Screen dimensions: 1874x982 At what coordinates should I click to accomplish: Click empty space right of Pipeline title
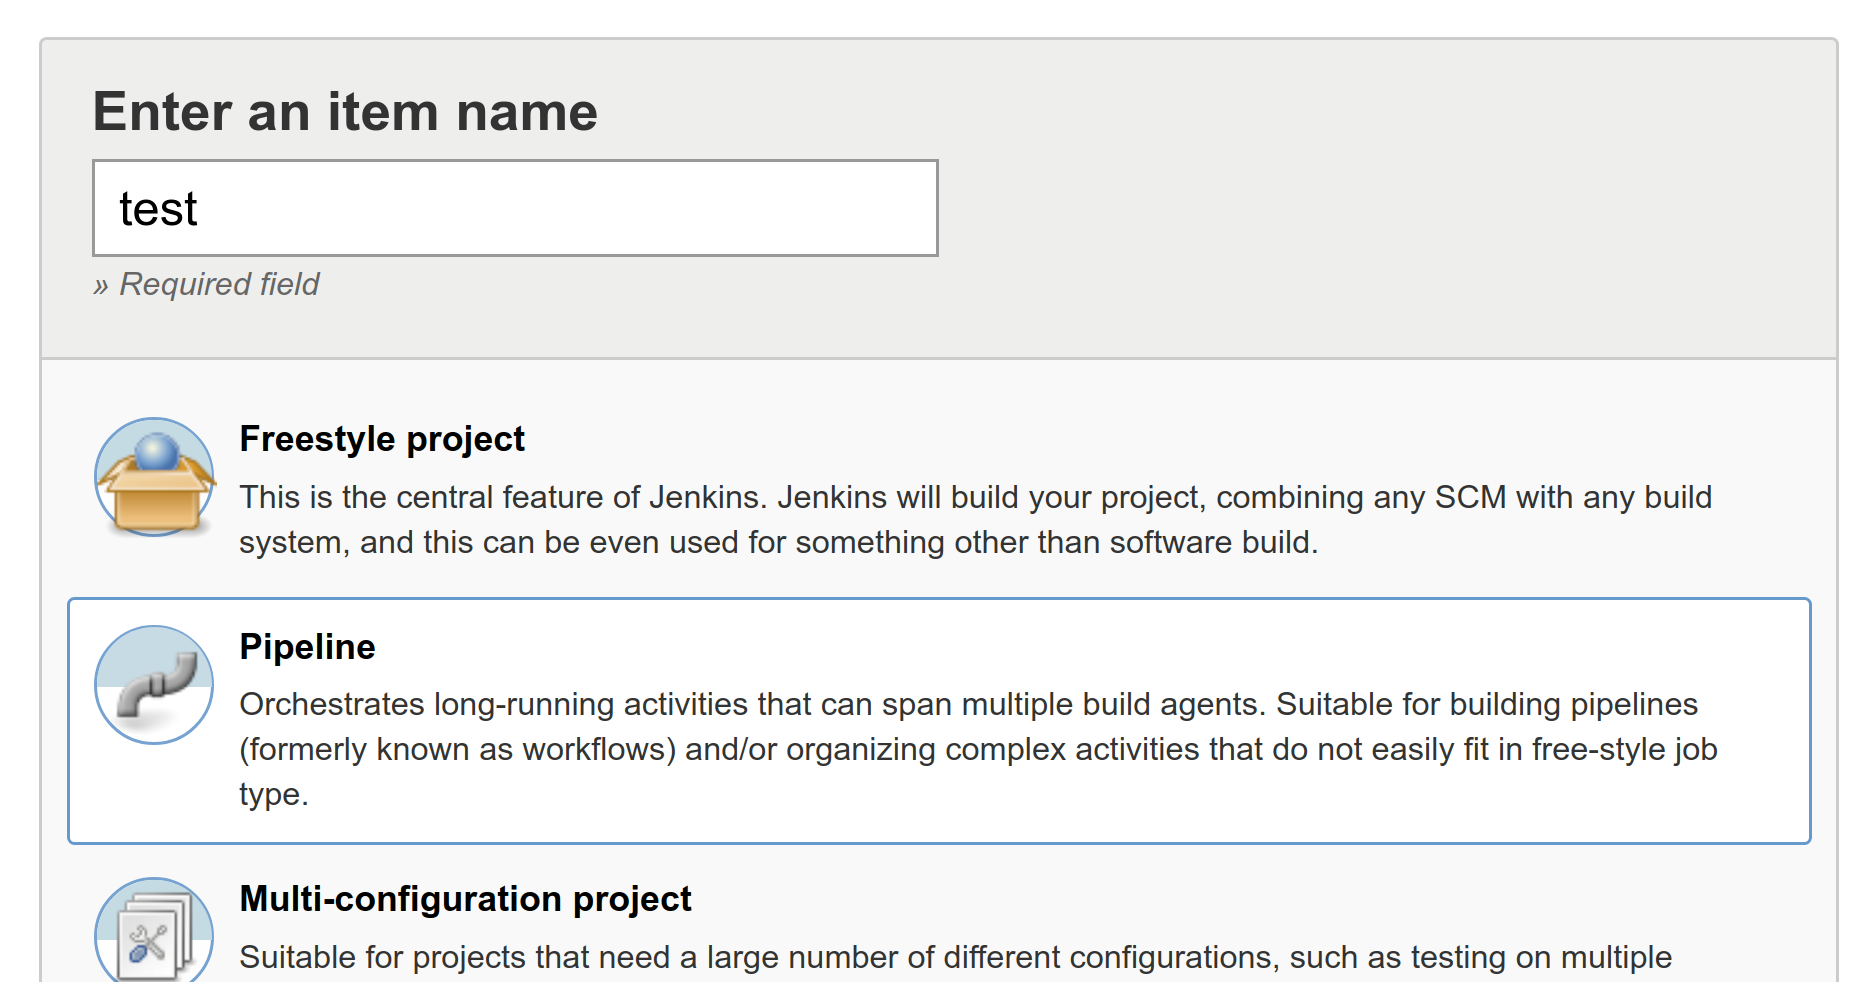tap(1000, 647)
